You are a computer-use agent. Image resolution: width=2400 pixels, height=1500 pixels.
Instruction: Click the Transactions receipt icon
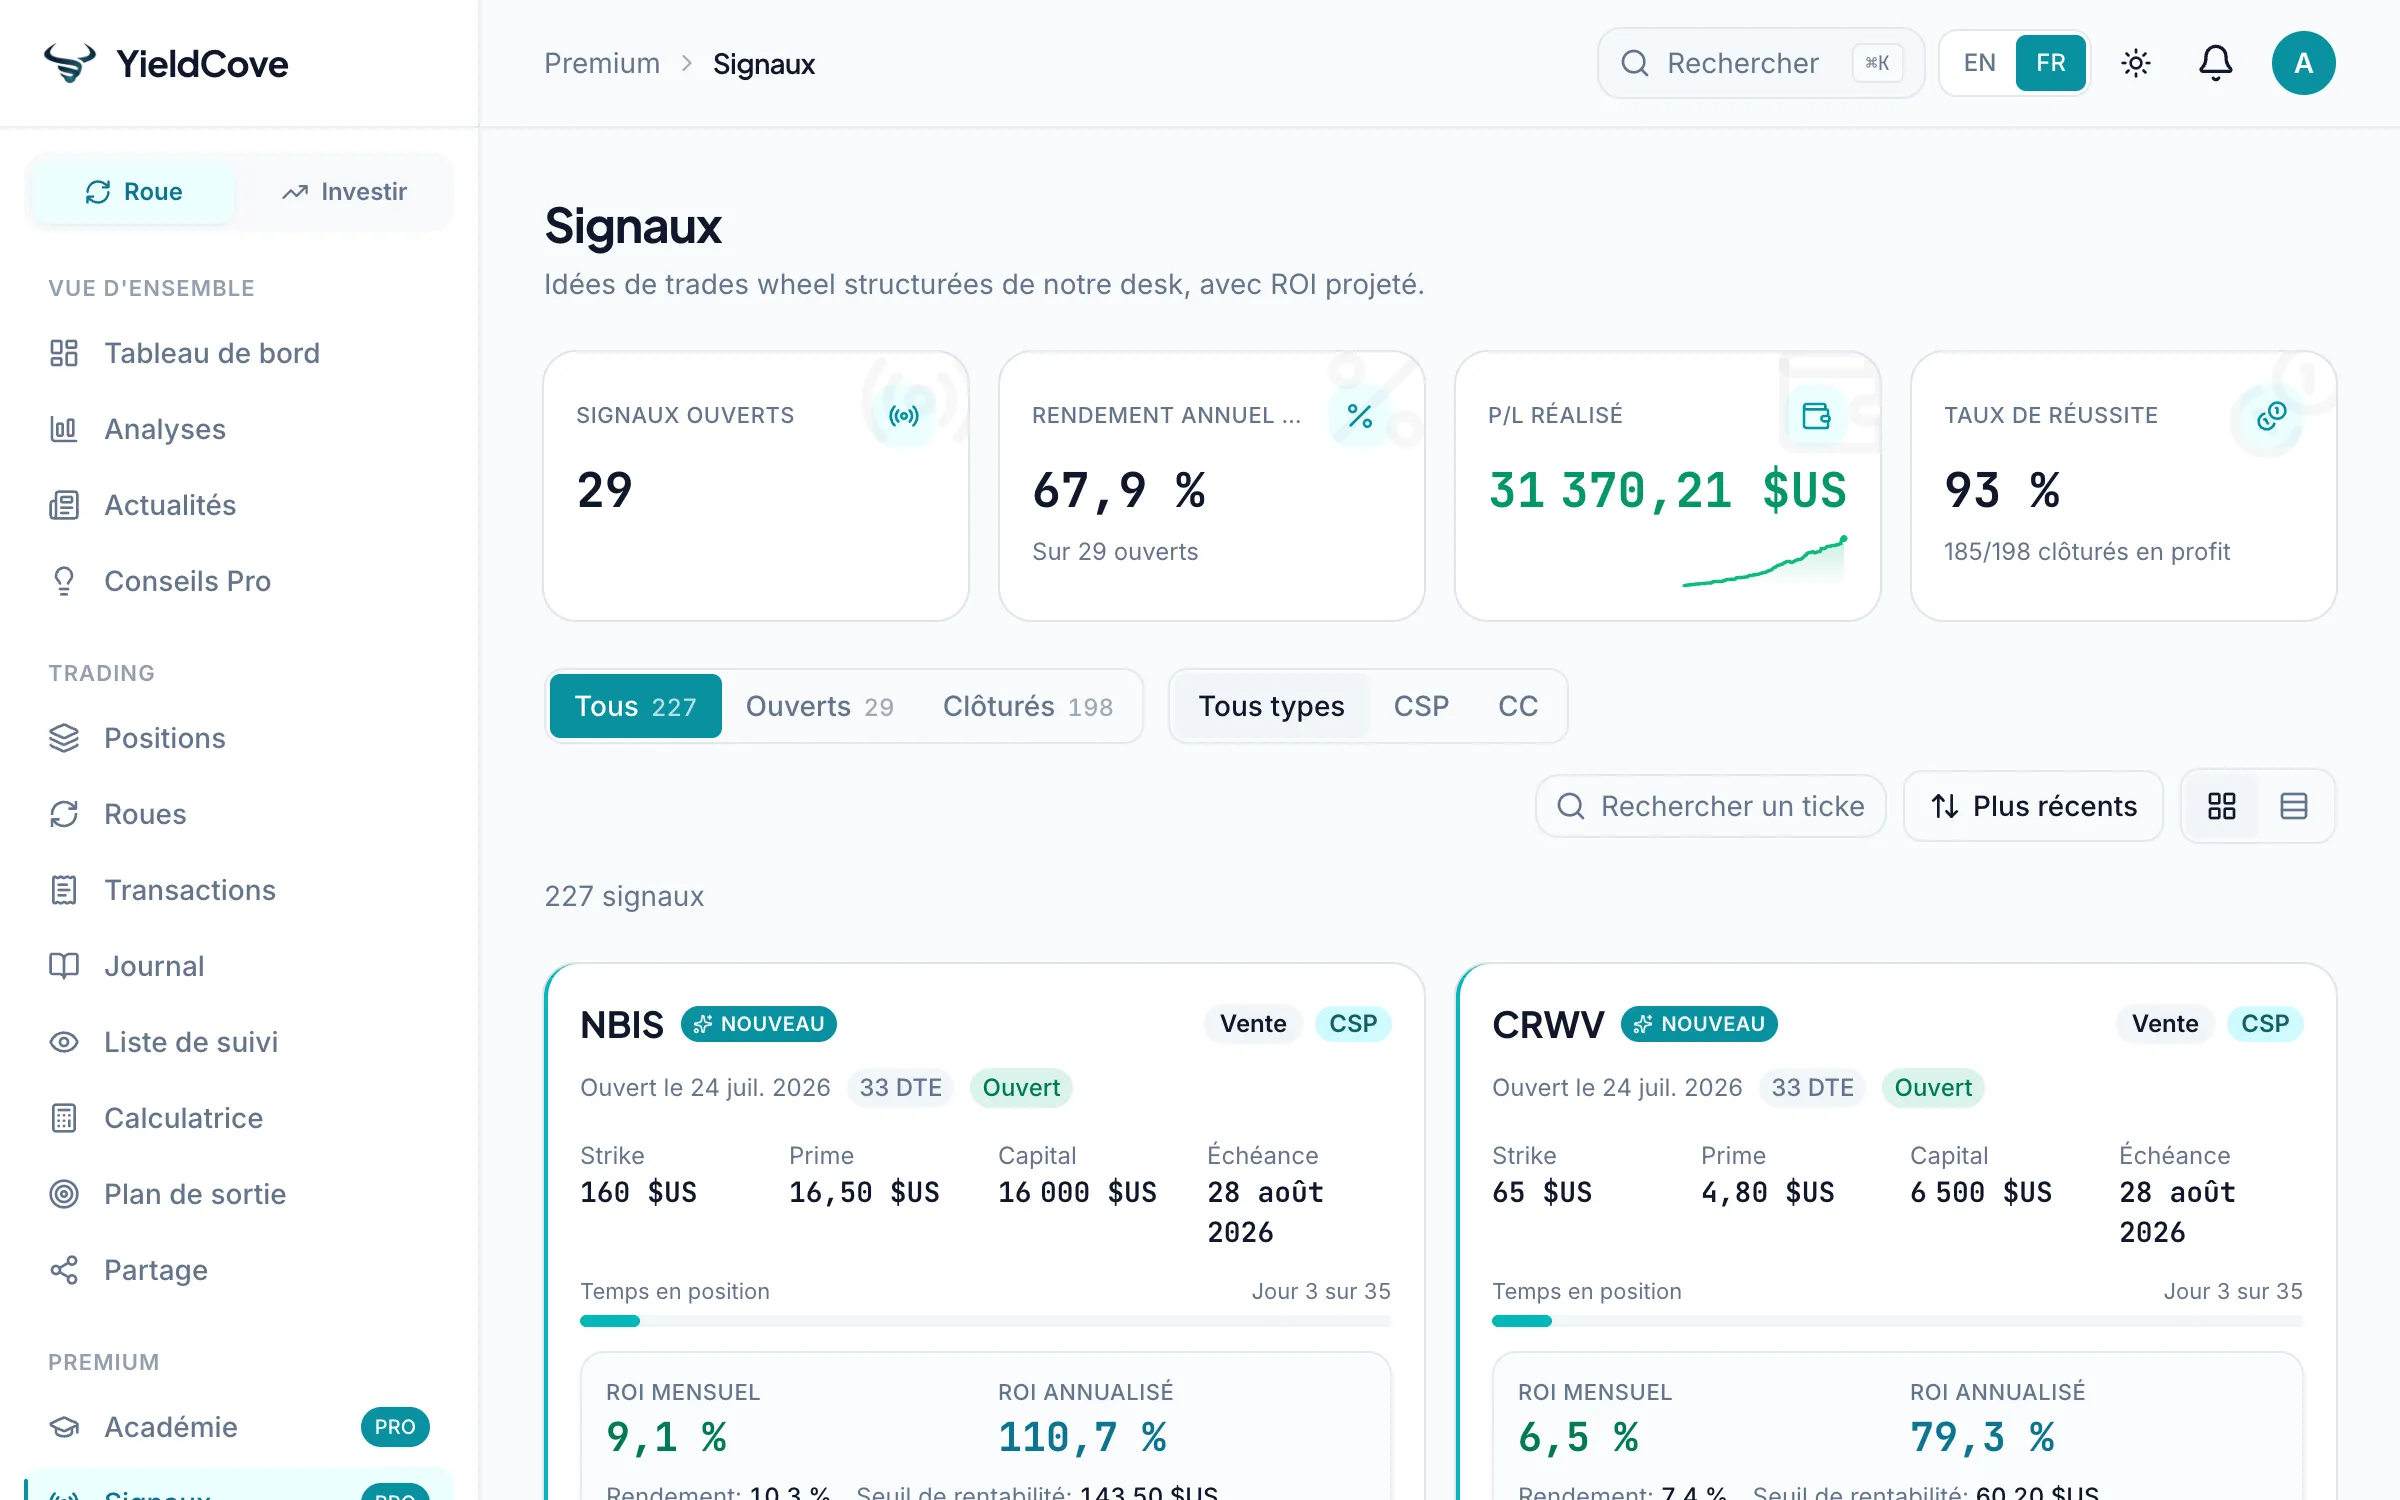pos(64,890)
